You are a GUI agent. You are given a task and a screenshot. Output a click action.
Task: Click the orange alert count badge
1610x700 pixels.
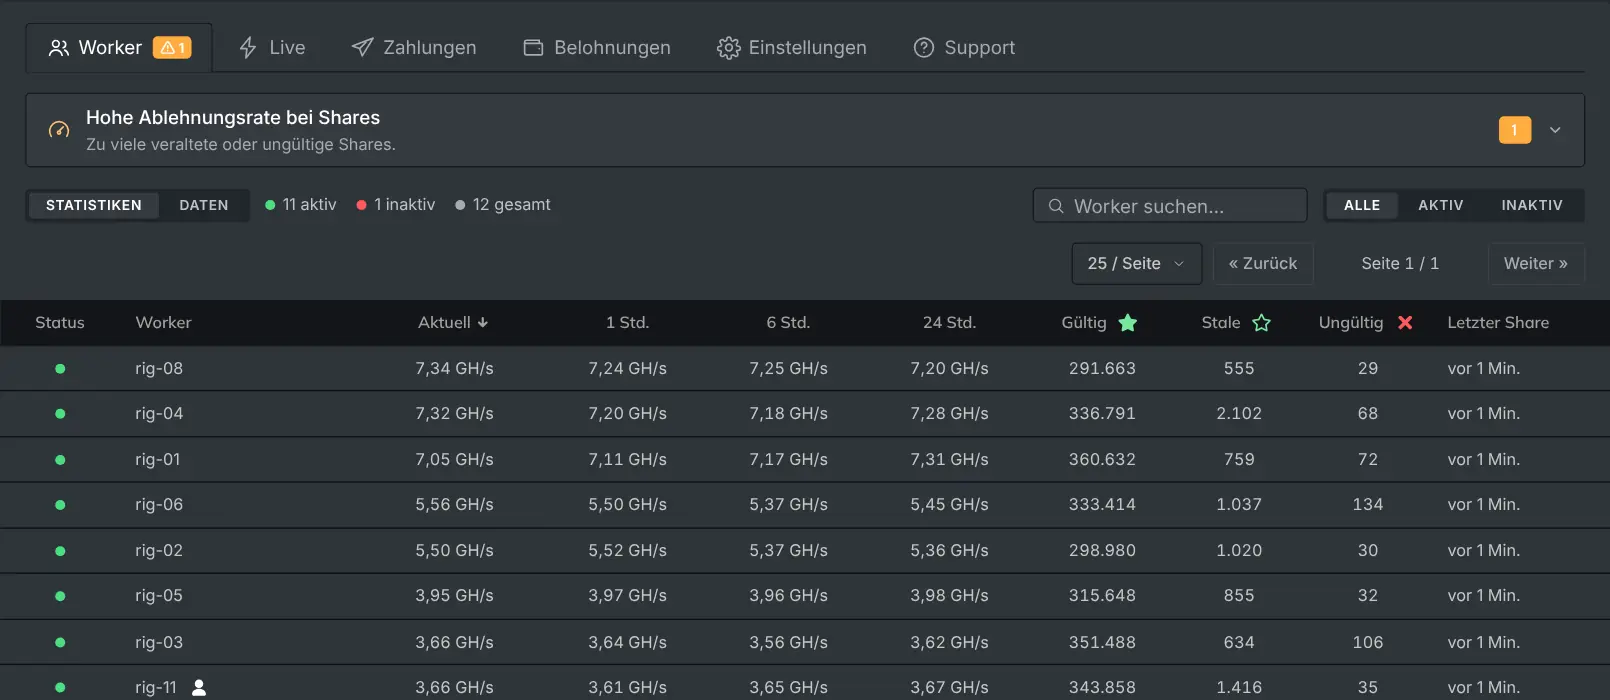coord(1515,130)
